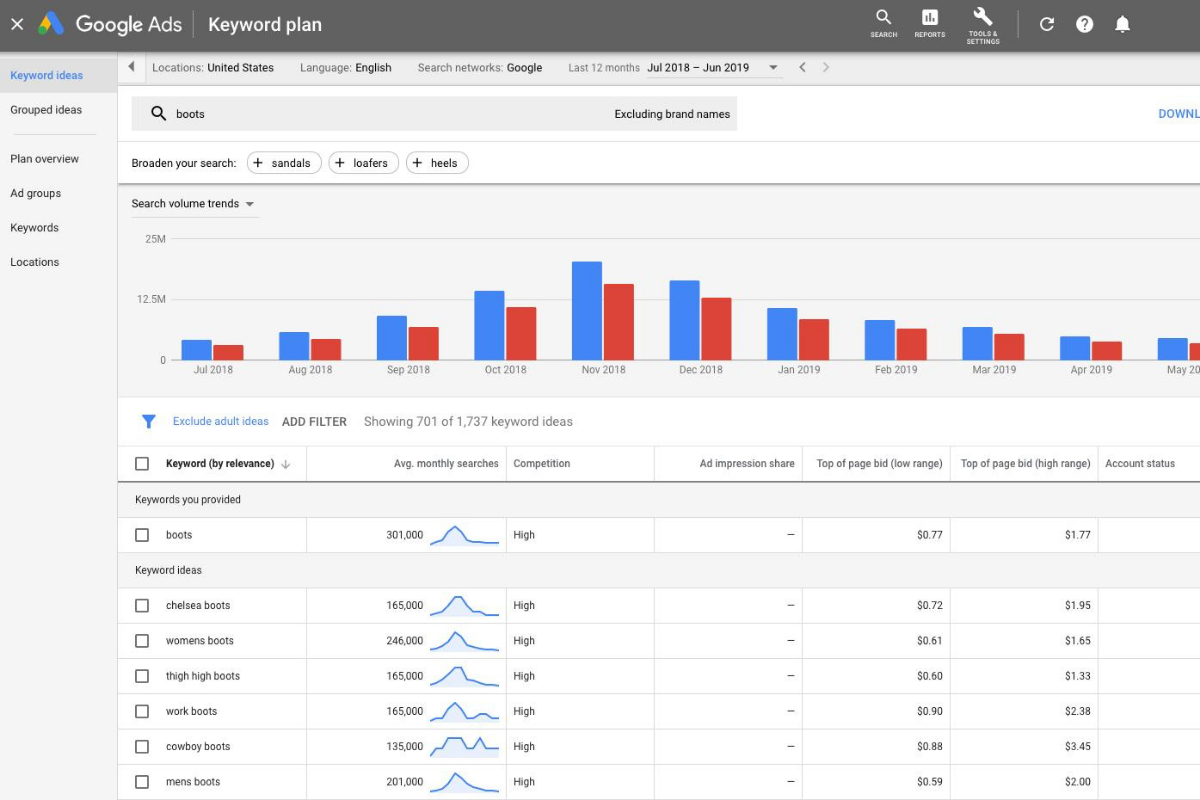This screenshot has height=800, width=1200.
Task: Select the work boots checkbox
Action: coord(142,711)
